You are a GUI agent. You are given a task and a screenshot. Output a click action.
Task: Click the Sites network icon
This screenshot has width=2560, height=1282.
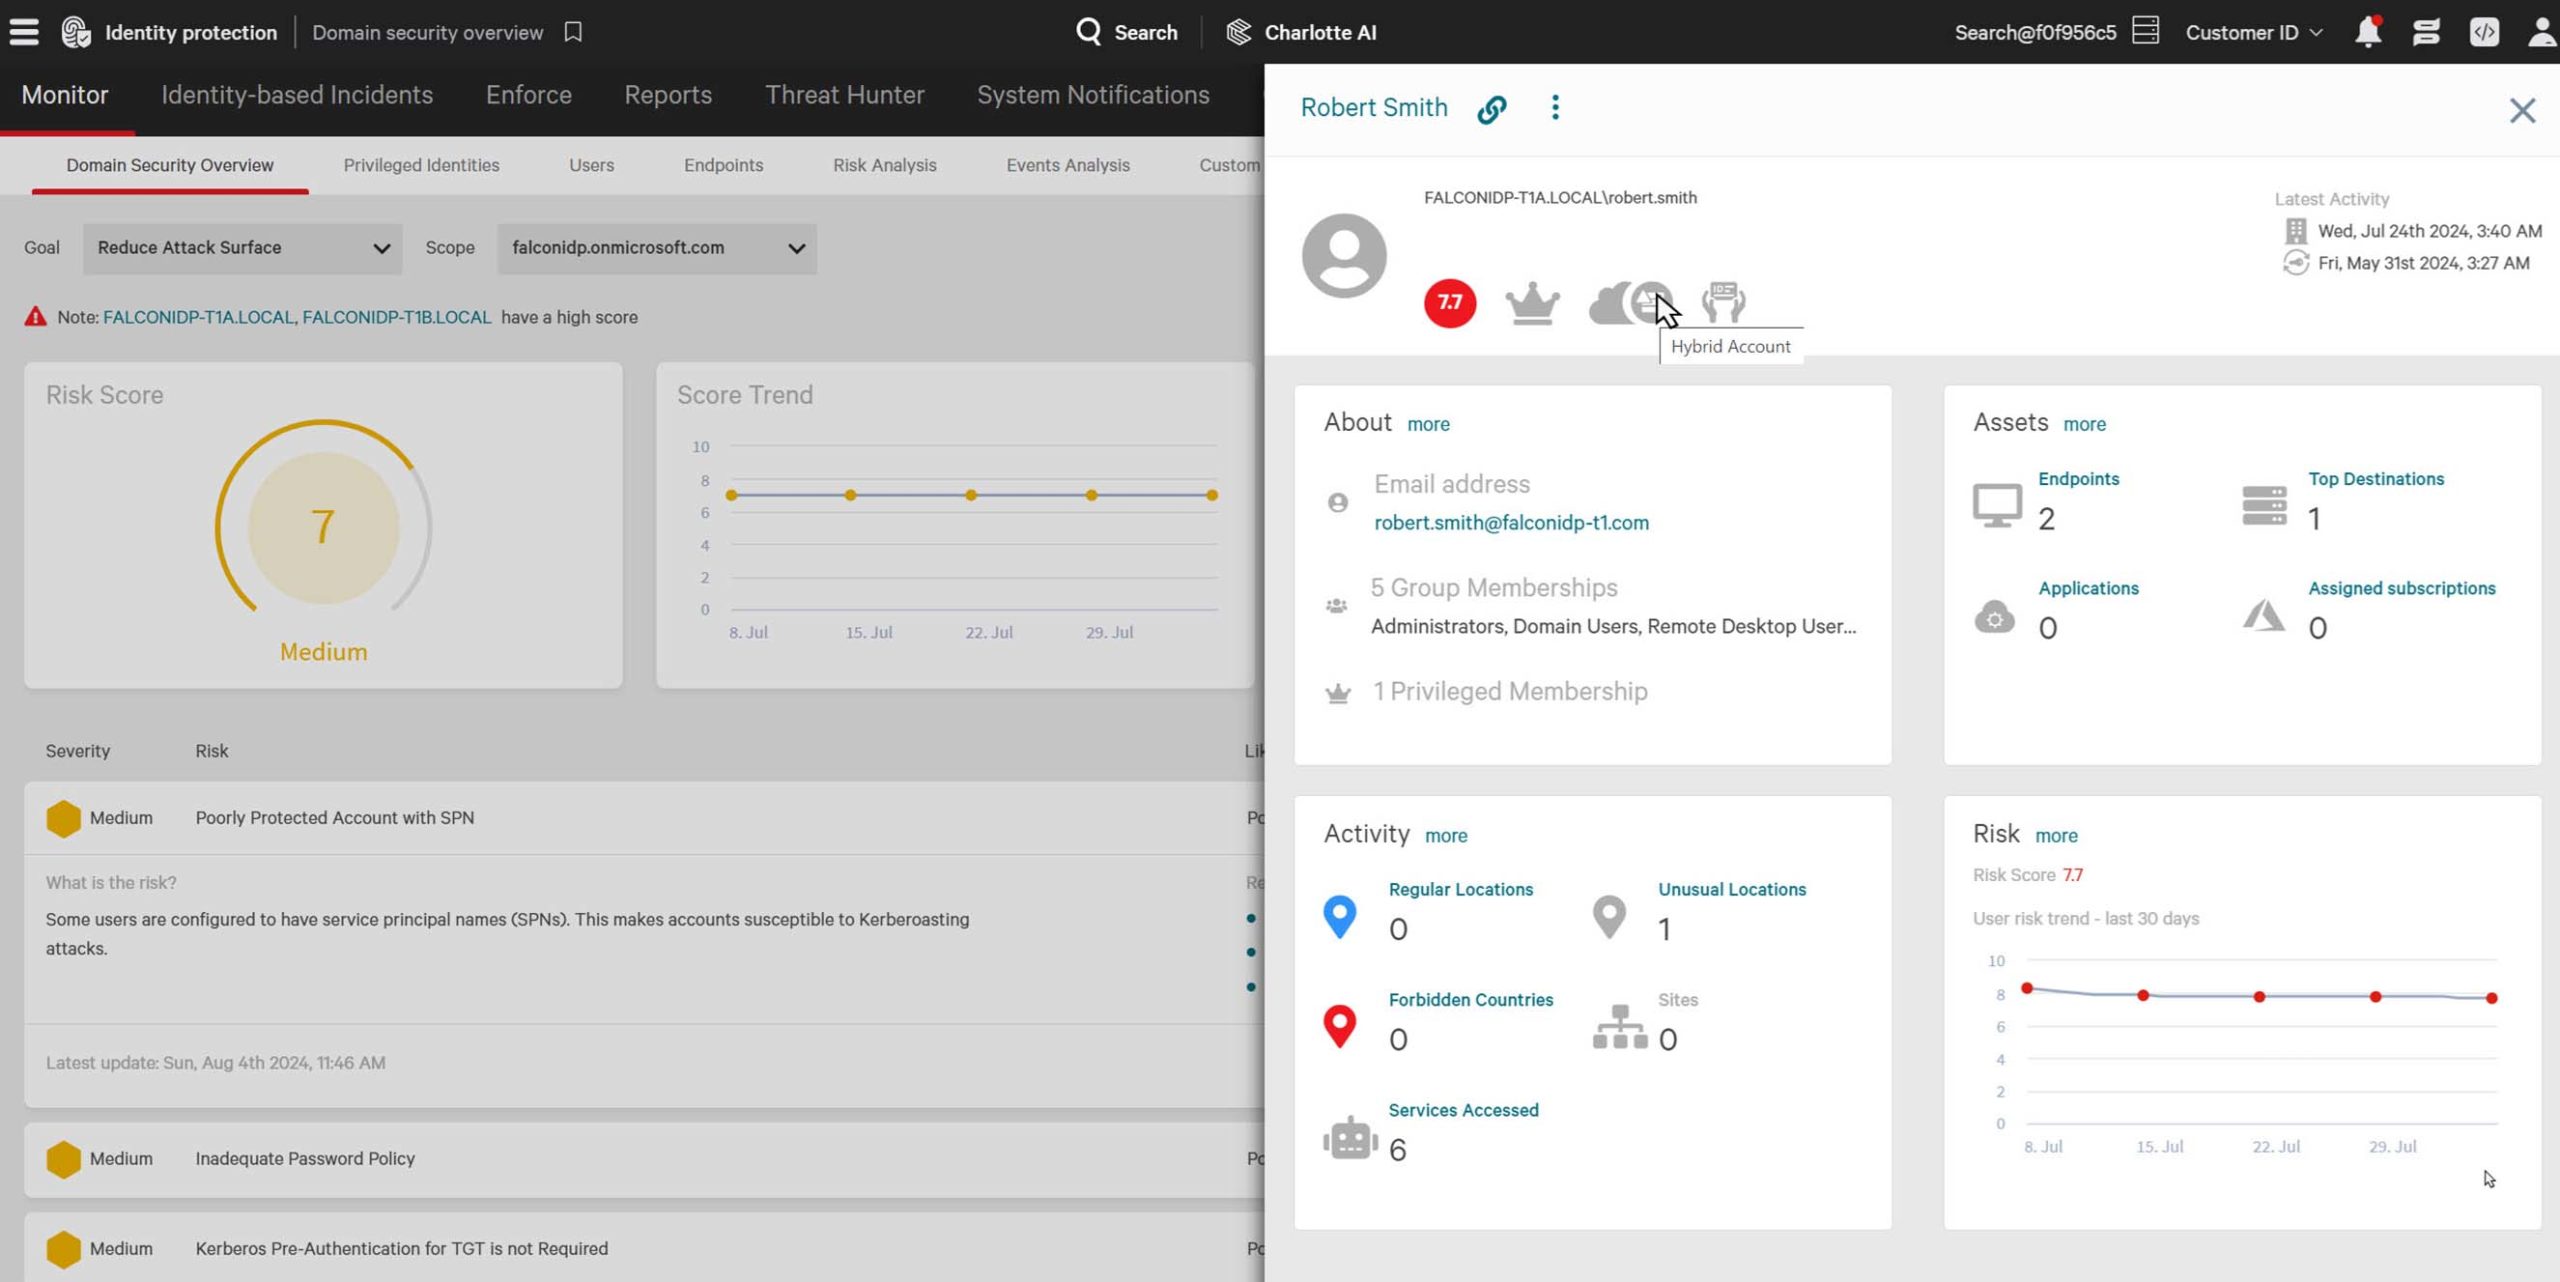click(x=1620, y=1027)
